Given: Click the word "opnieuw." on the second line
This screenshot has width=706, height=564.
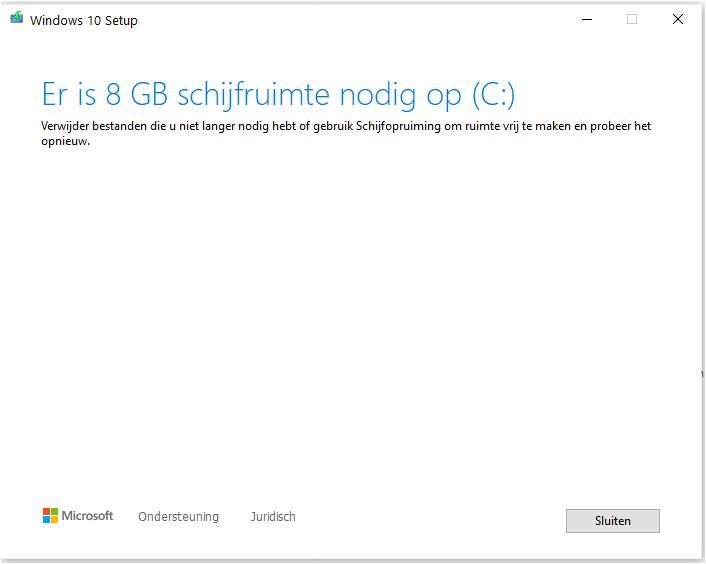Looking at the screenshot, I should coord(65,142).
